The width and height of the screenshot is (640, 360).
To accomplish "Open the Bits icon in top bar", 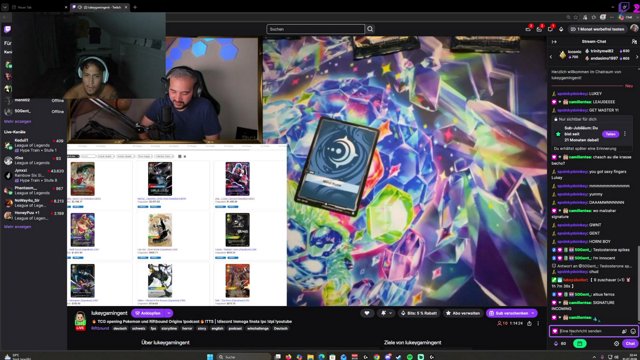I will [x=561, y=29].
